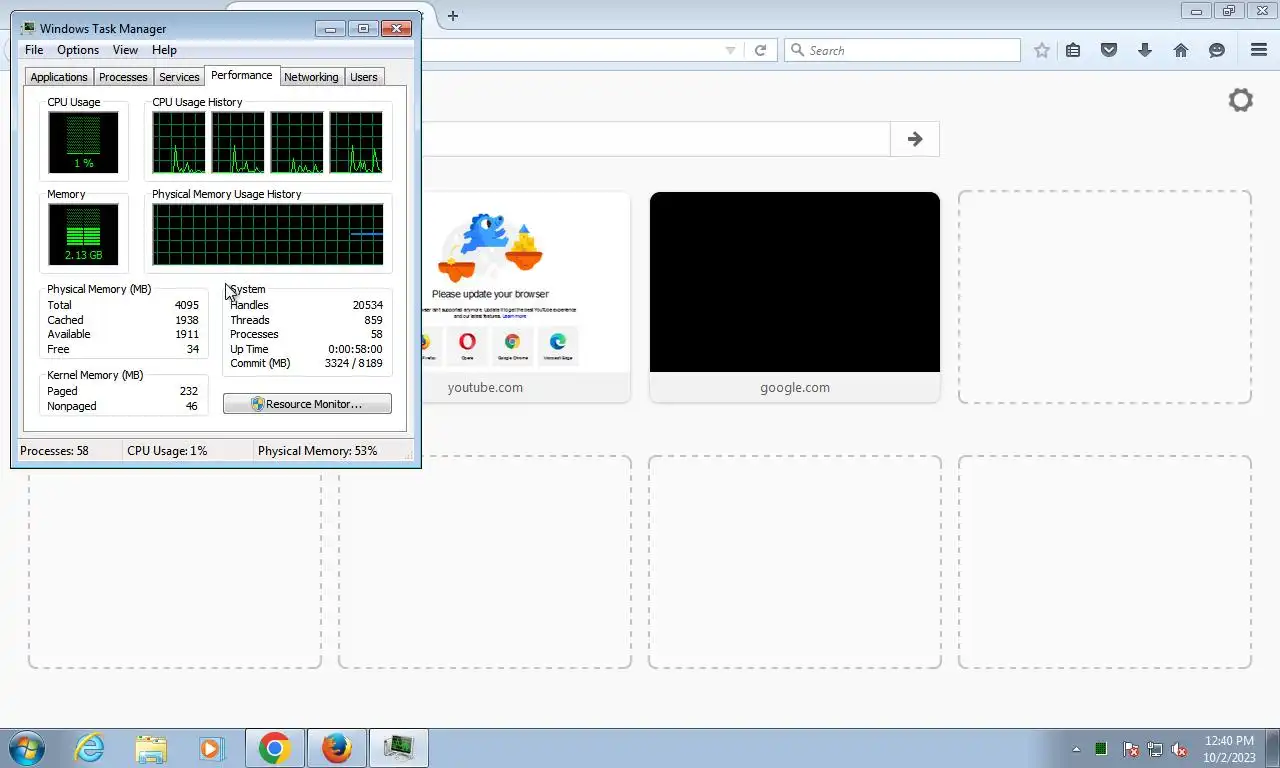This screenshot has width=1280, height=768.
Task: Click the 'Free 34' row
Action: coord(123,349)
